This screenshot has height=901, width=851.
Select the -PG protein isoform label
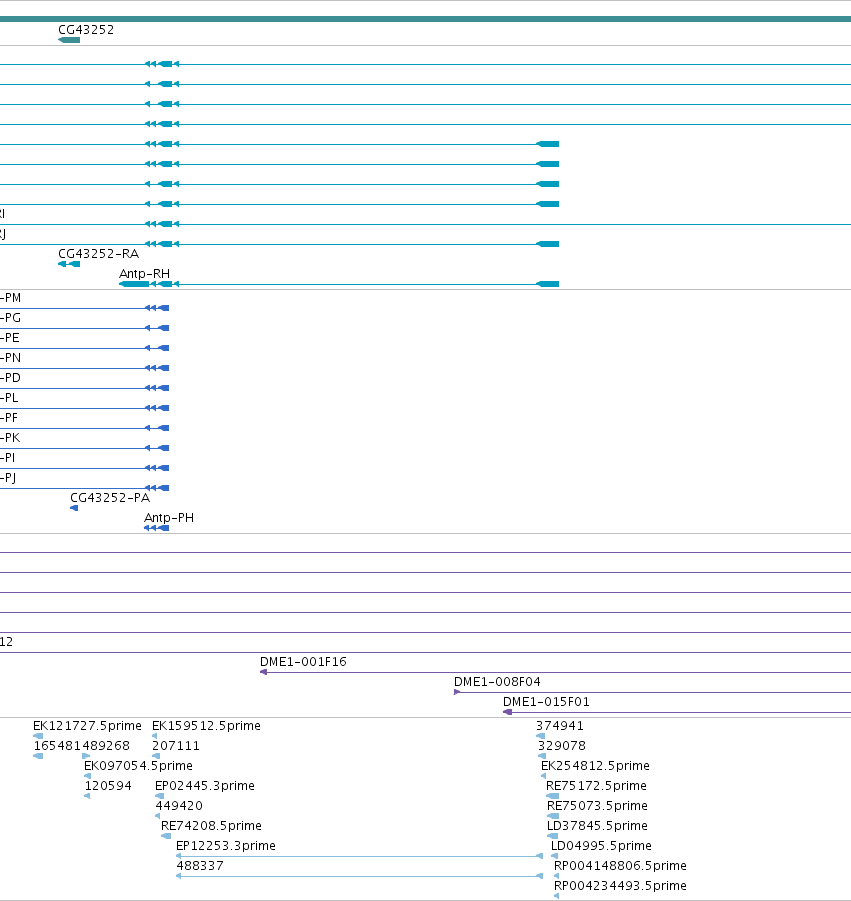[10, 318]
